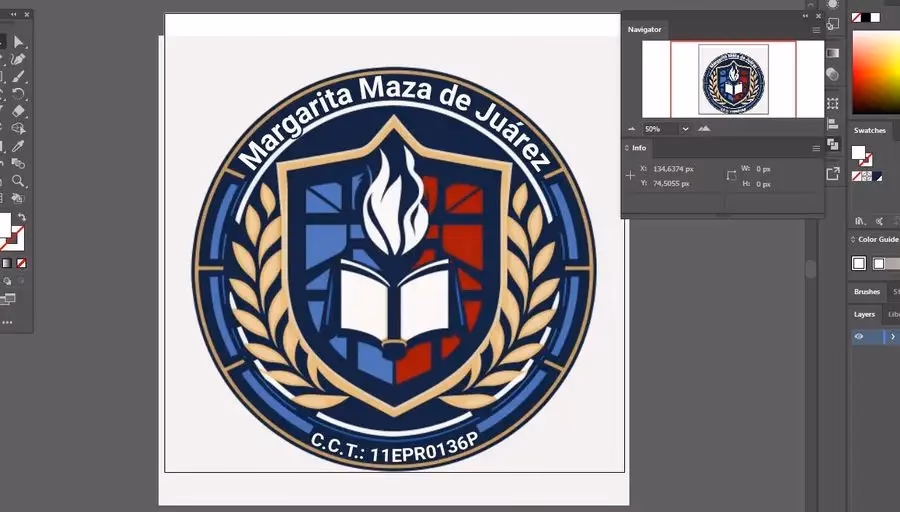Open the Navigator zoom percentage dropdown
Viewport: 900px width, 512px height.
[685, 129]
